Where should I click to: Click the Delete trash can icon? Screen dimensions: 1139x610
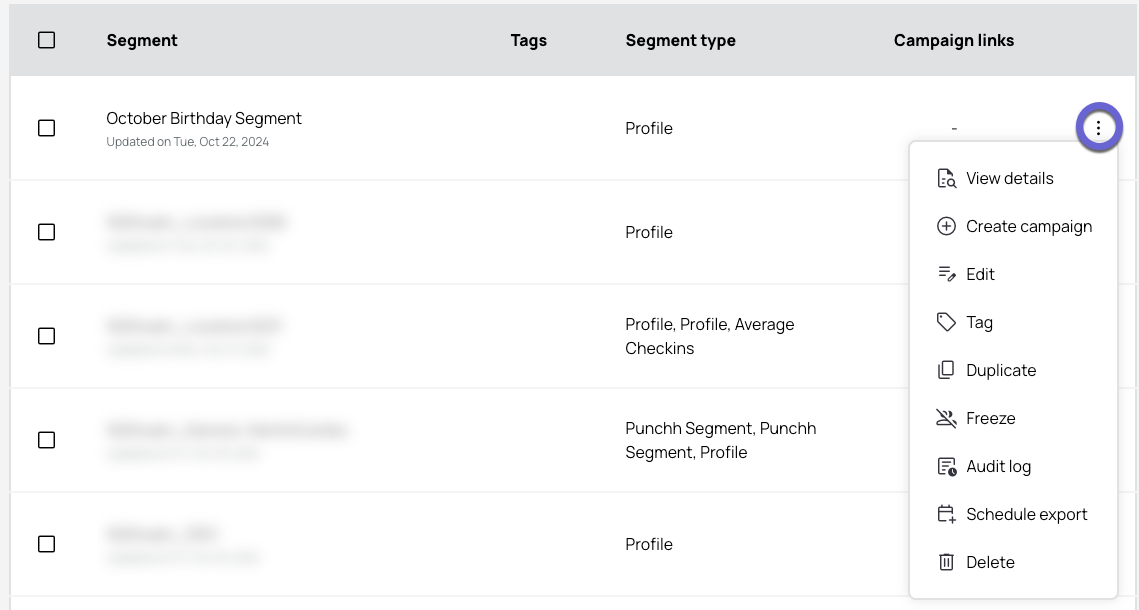[946, 562]
